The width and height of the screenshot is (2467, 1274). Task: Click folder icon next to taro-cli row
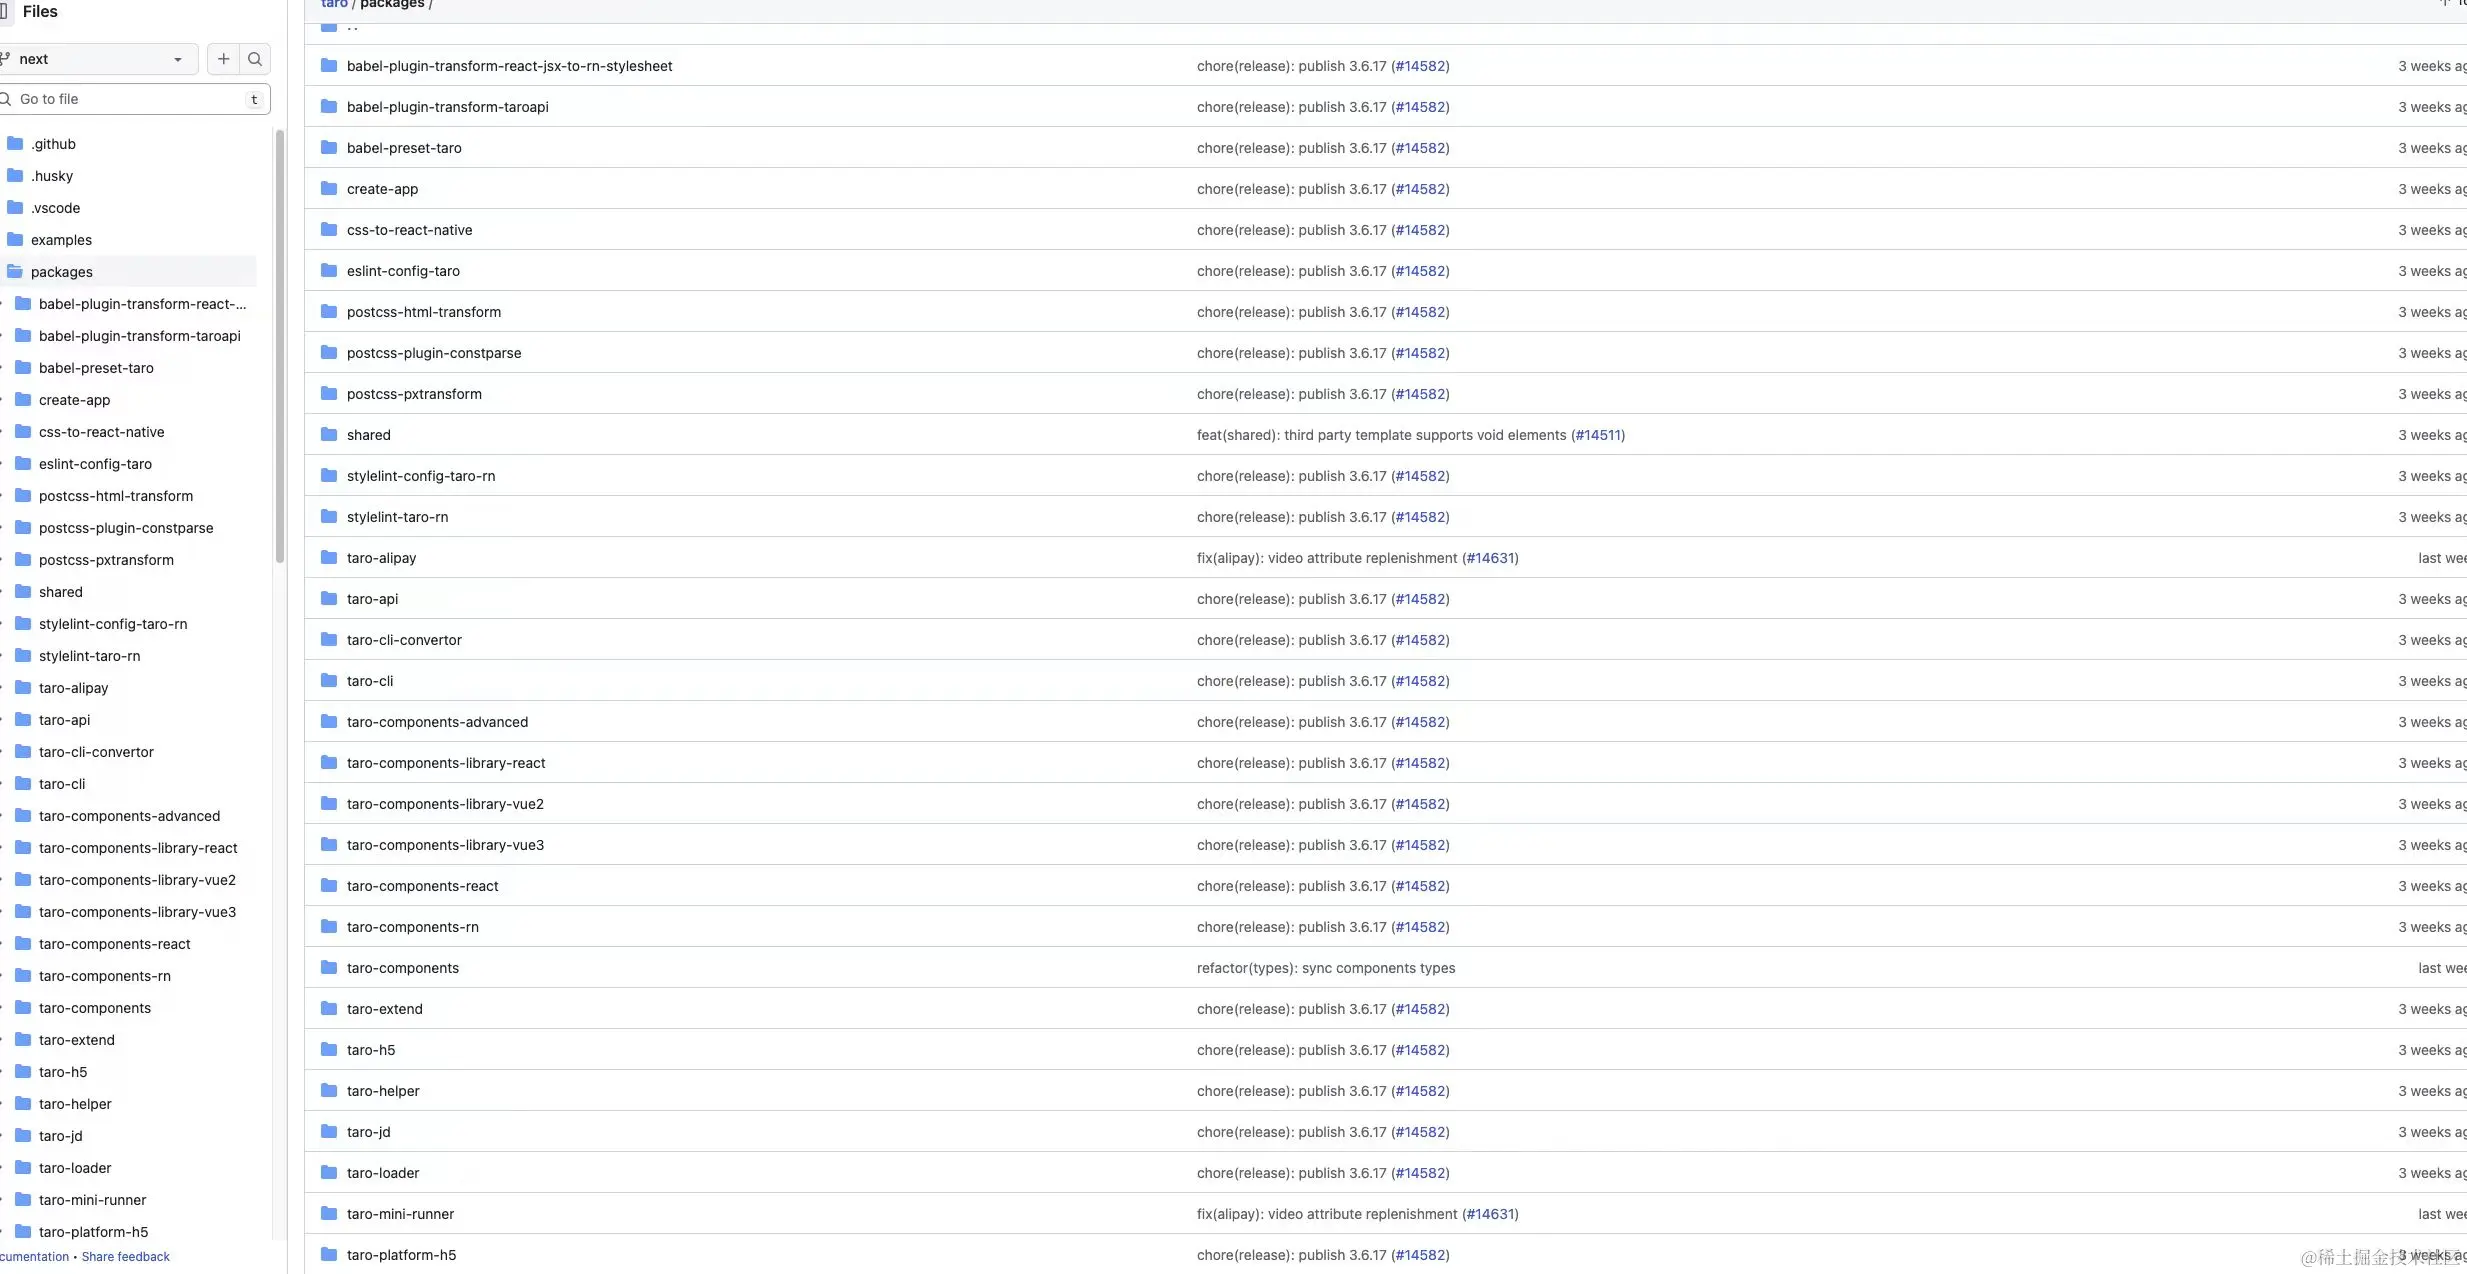329,681
